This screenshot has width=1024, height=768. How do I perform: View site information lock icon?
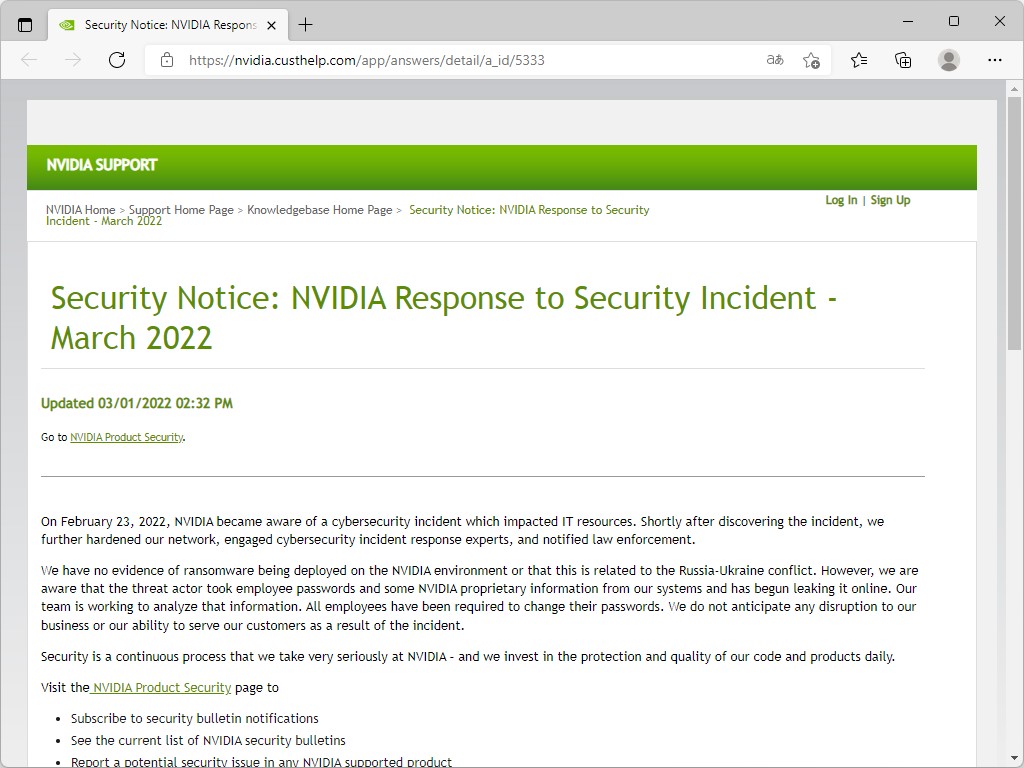pos(167,60)
